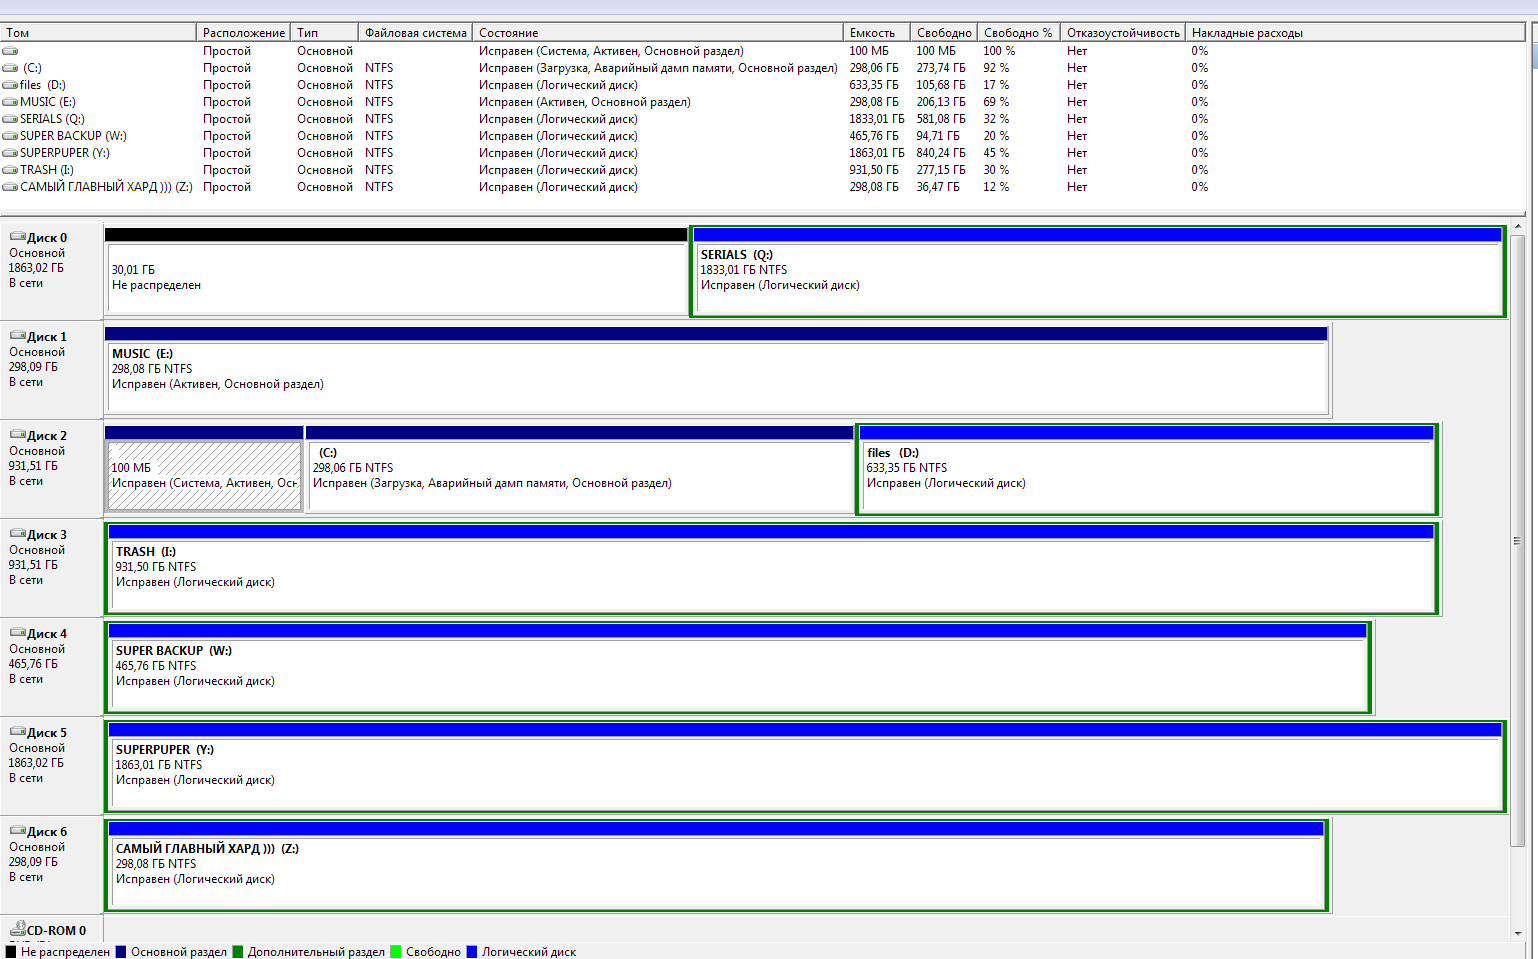Sort volumes by the Емкость column header
This screenshot has width=1538, height=959.
(877, 33)
